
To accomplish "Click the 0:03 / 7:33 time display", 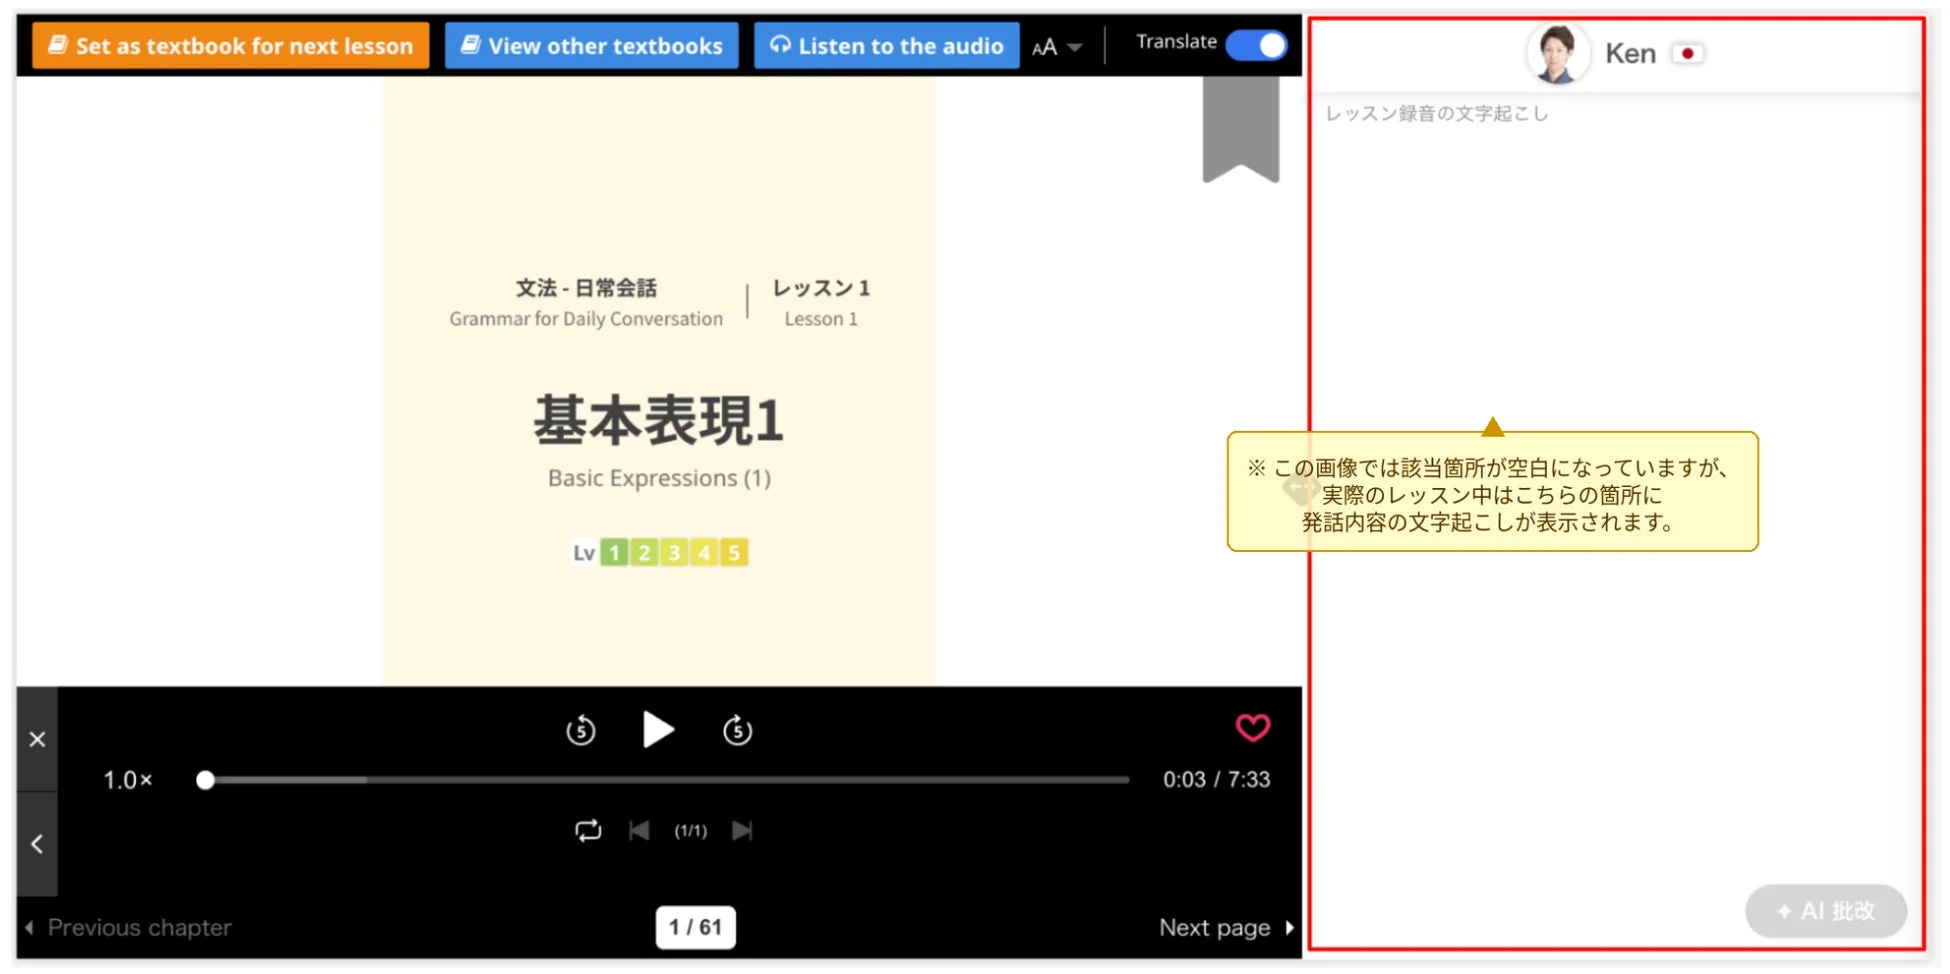I will (x=1216, y=780).
